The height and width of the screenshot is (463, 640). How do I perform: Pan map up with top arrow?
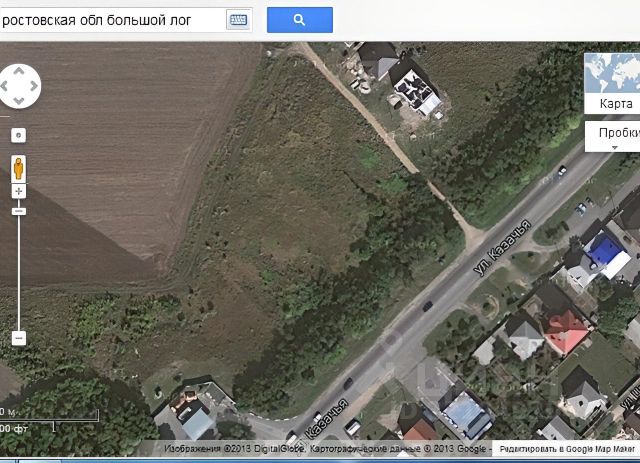pyautogui.click(x=19, y=71)
